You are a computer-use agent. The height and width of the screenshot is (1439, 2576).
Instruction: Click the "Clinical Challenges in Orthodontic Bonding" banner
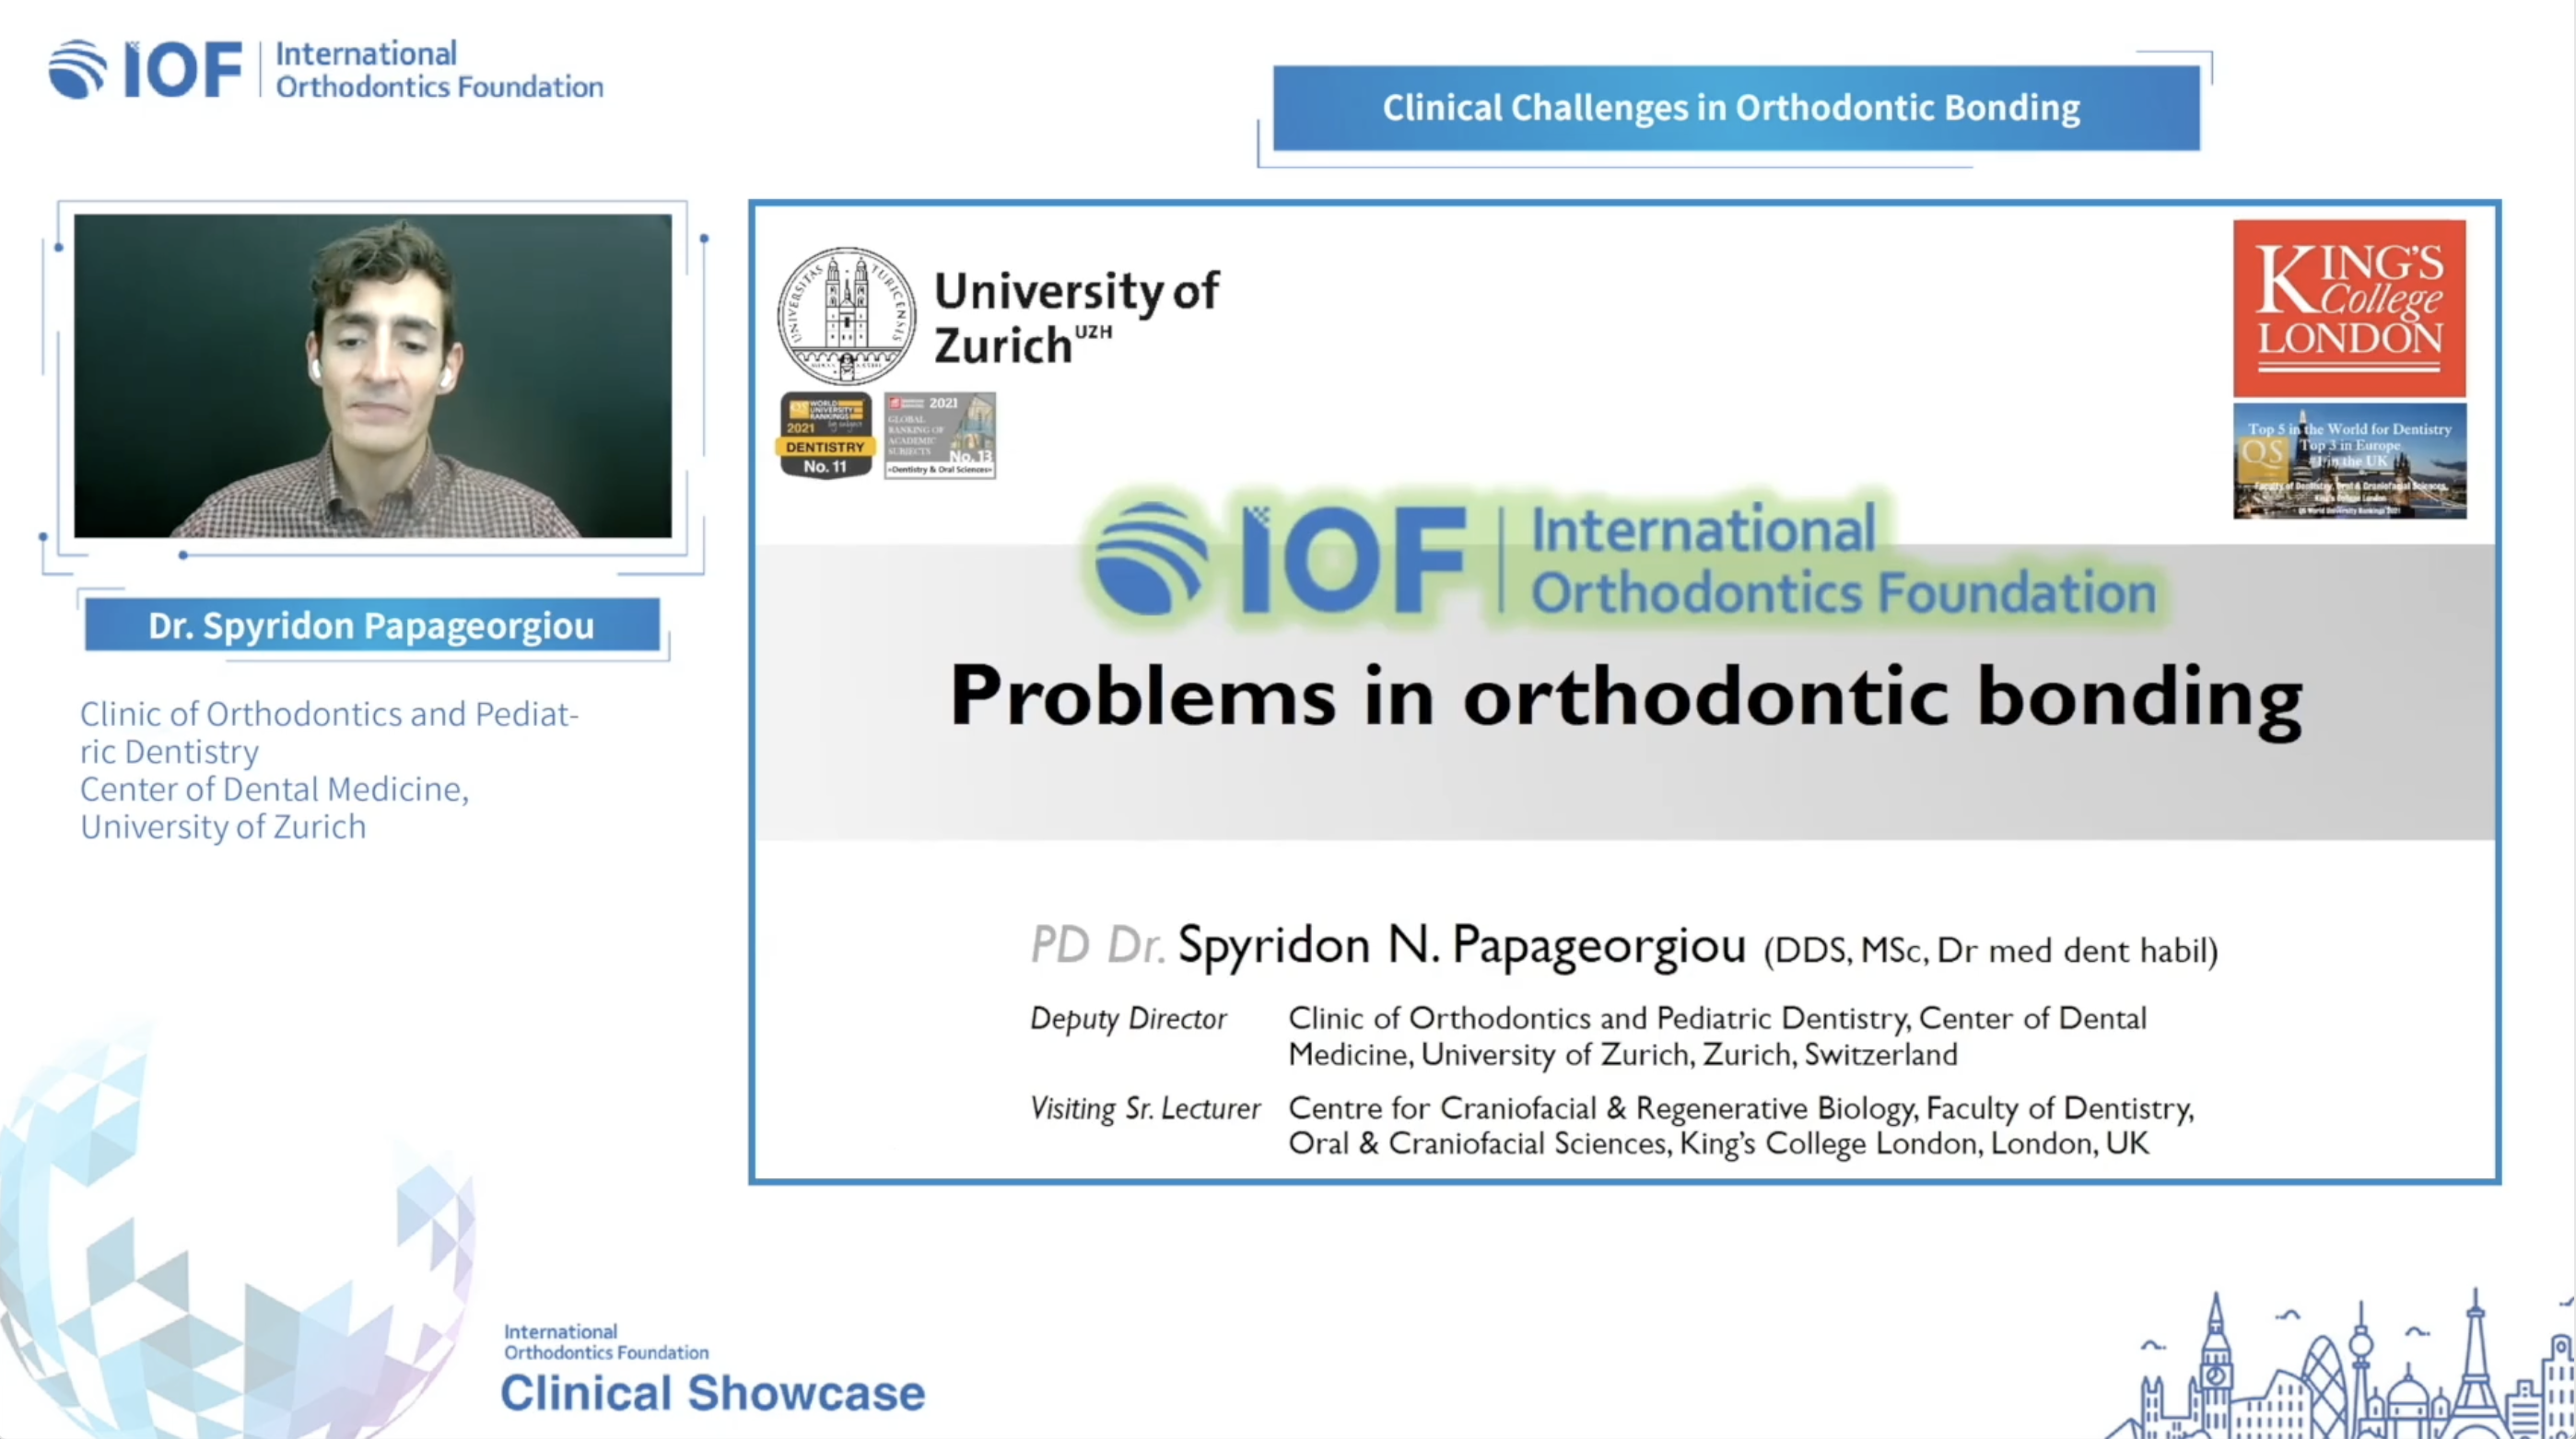[1736, 108]
